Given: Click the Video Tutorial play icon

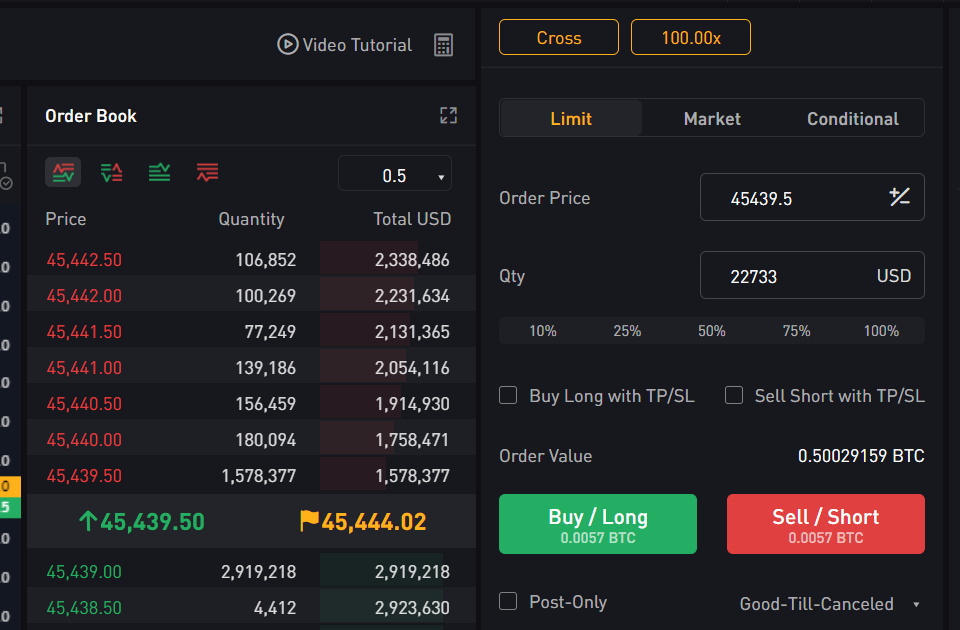Looking at the screenshot, I should (x=288, y=45).
